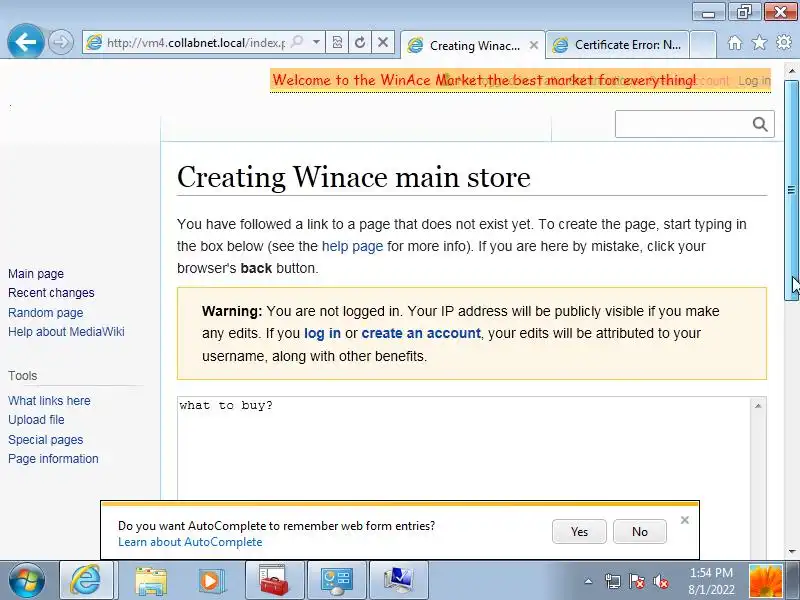Open Help about MediaWiki link
Image resolution: width=800 pixels, height=600 pixels.
tap(66, 332)
